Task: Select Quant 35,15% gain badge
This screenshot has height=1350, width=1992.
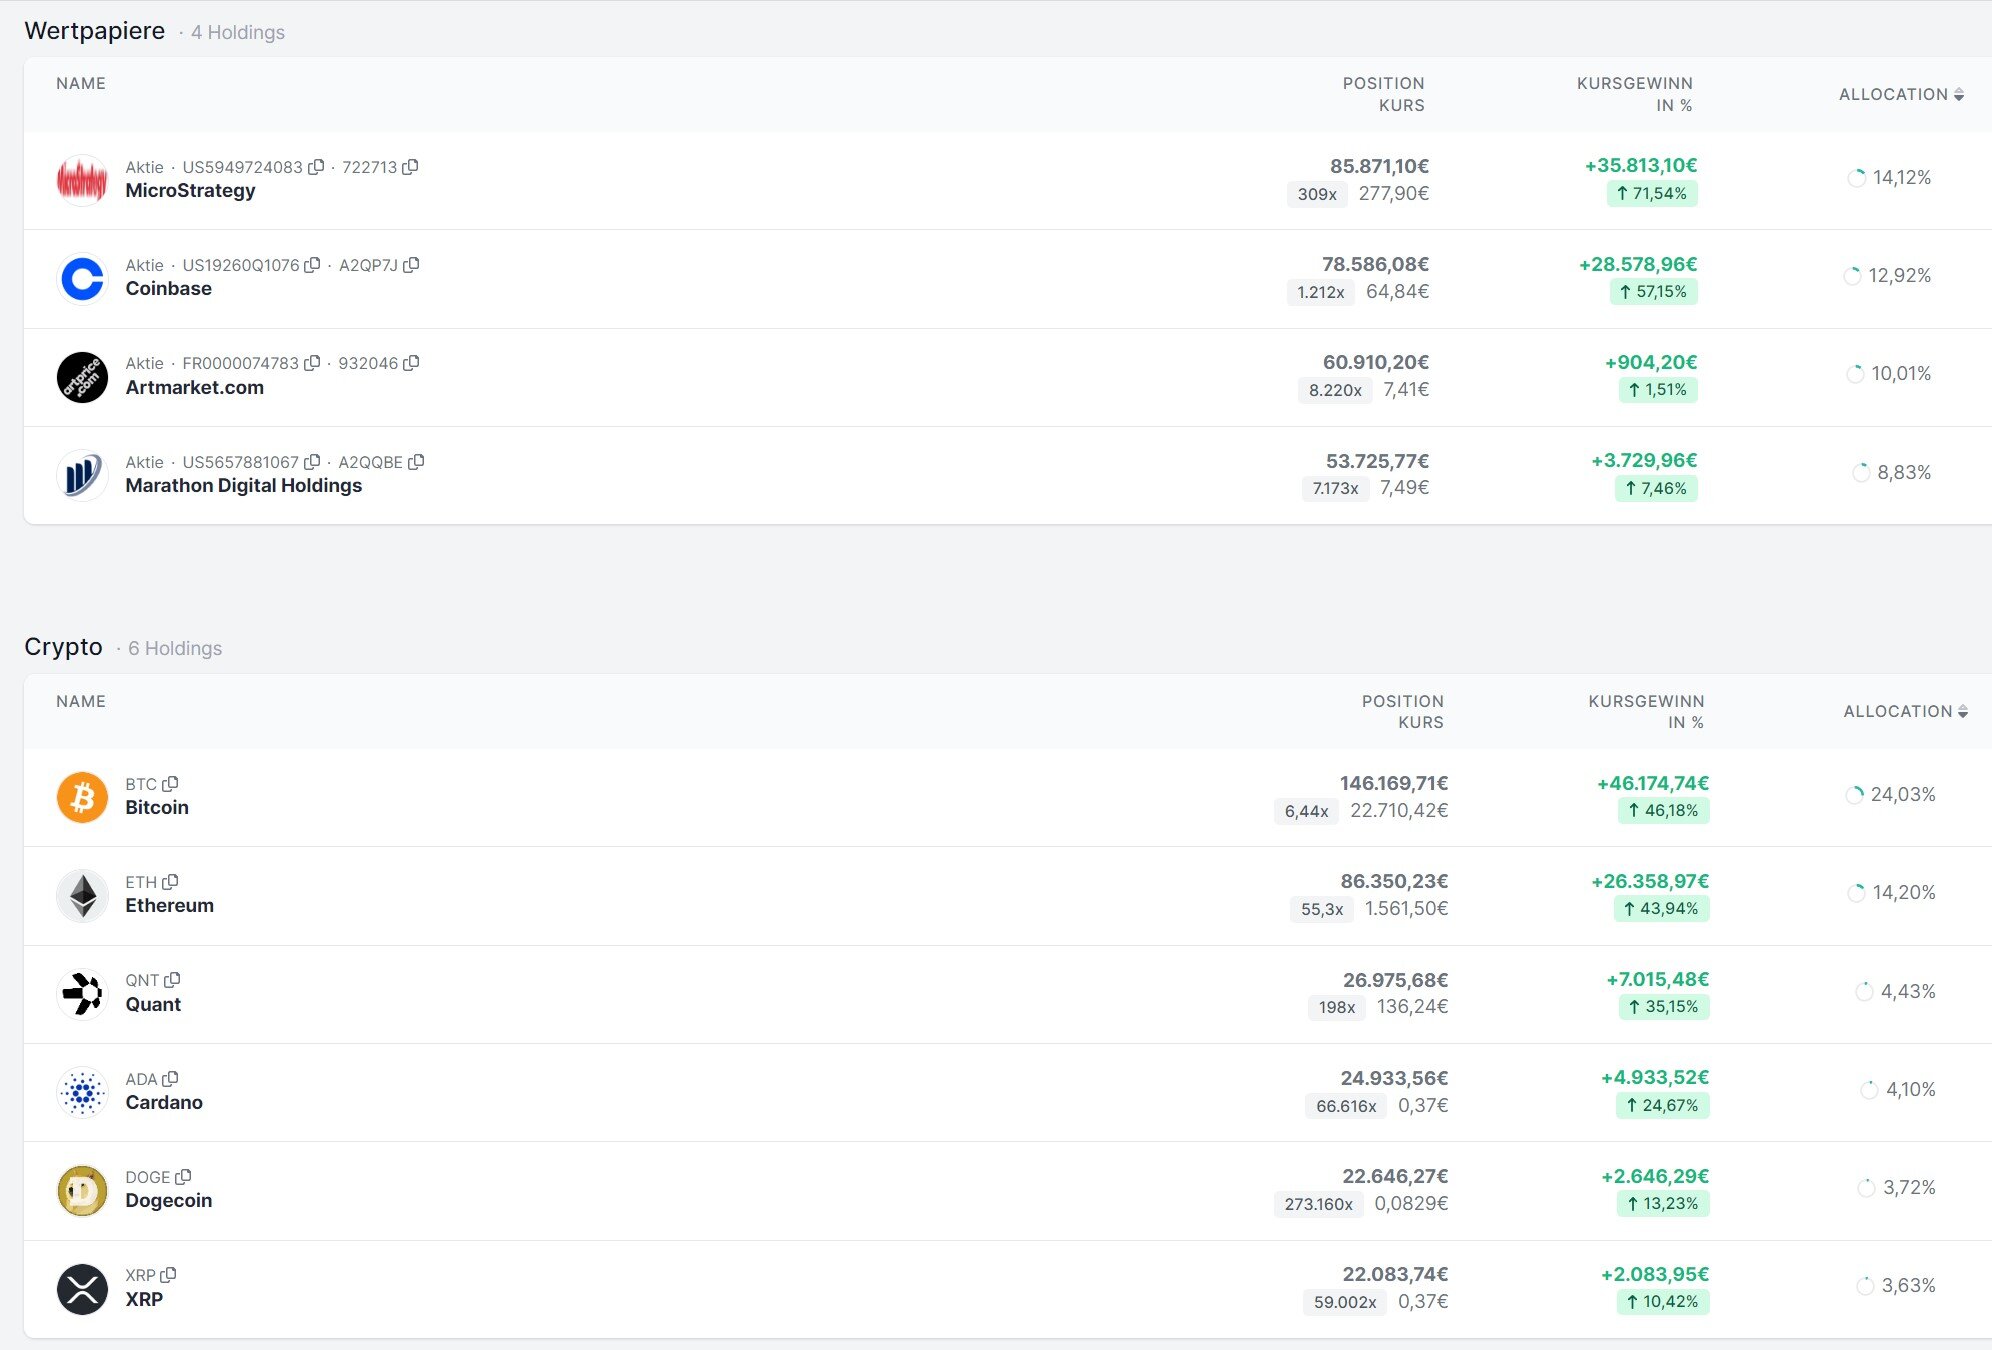Action: (1663, 1007)
